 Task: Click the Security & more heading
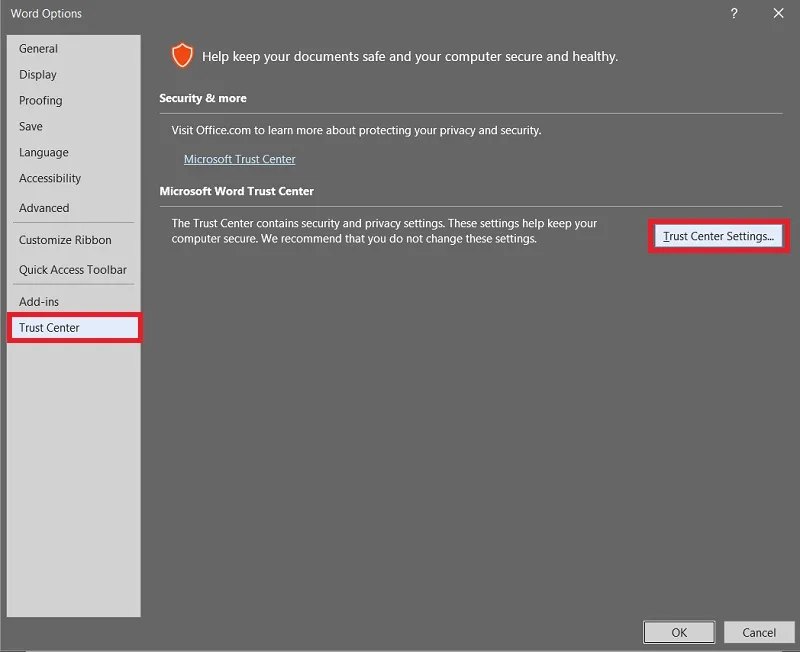pyautogui.click(x=203, y=98)
